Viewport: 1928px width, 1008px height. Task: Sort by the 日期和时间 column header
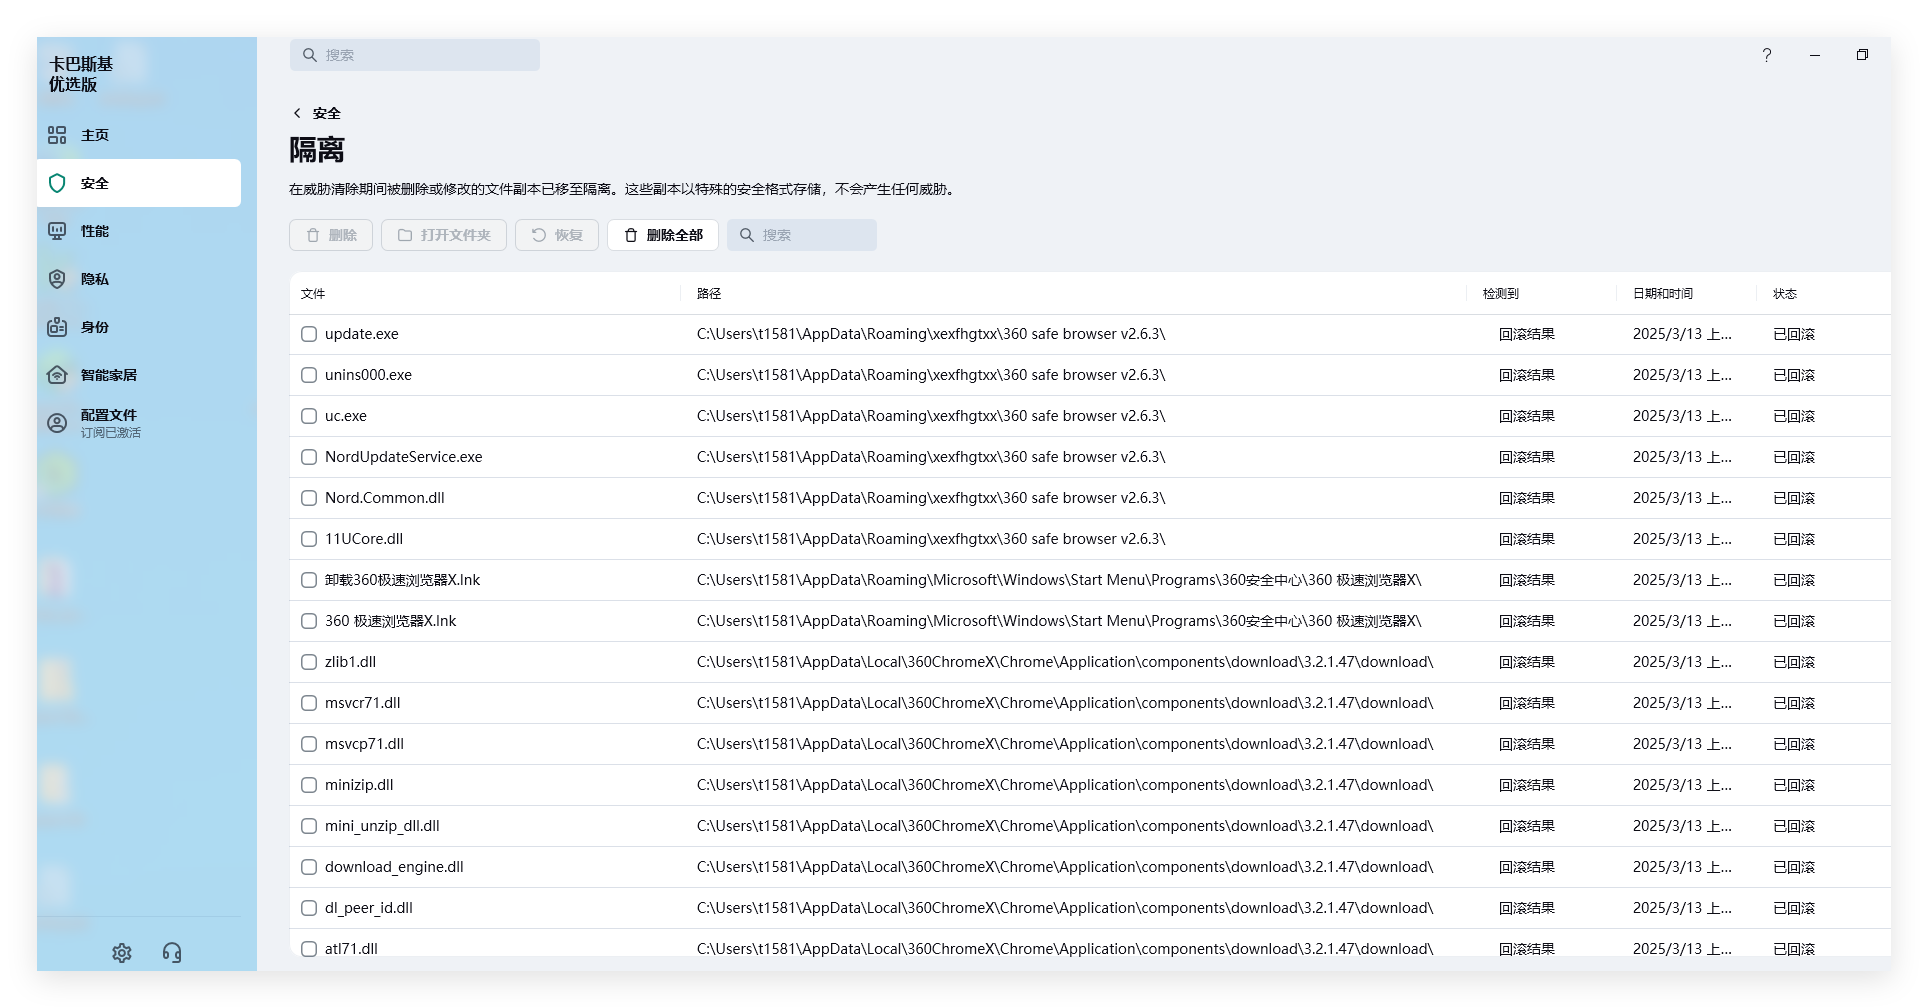[1663, 294]
